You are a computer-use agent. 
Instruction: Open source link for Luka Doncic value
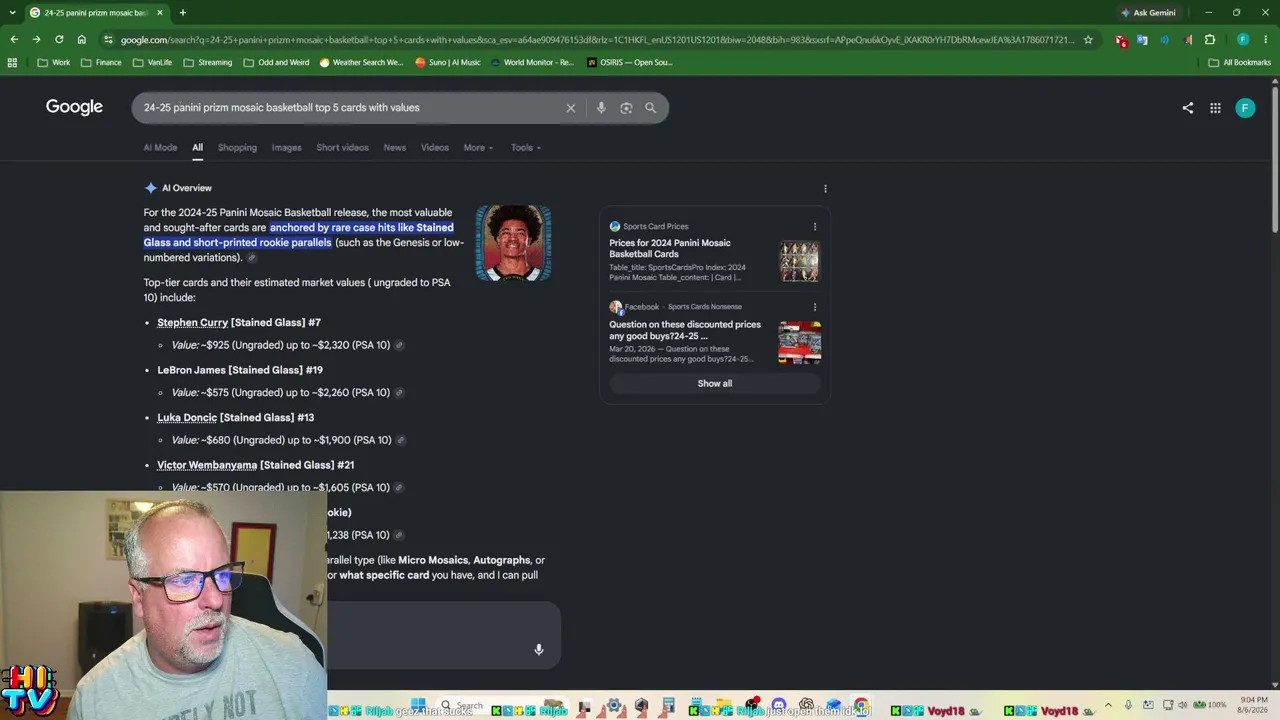tap(401, 440)
